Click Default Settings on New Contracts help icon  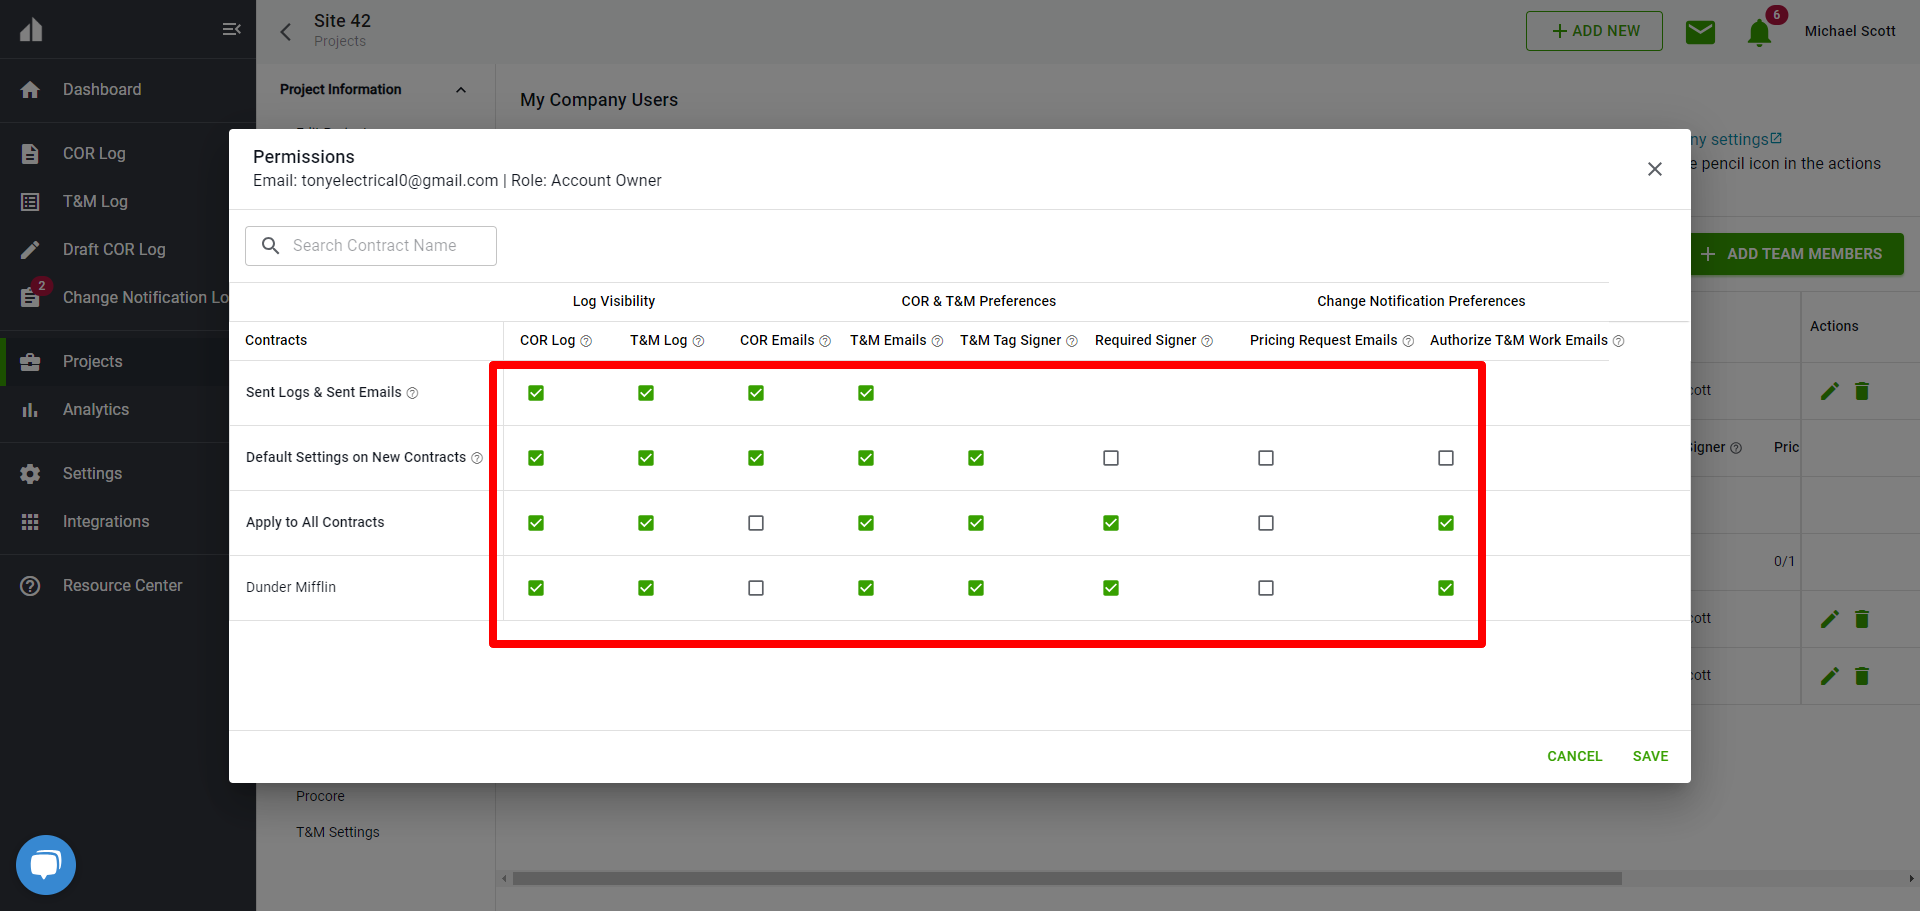(477, 458)
